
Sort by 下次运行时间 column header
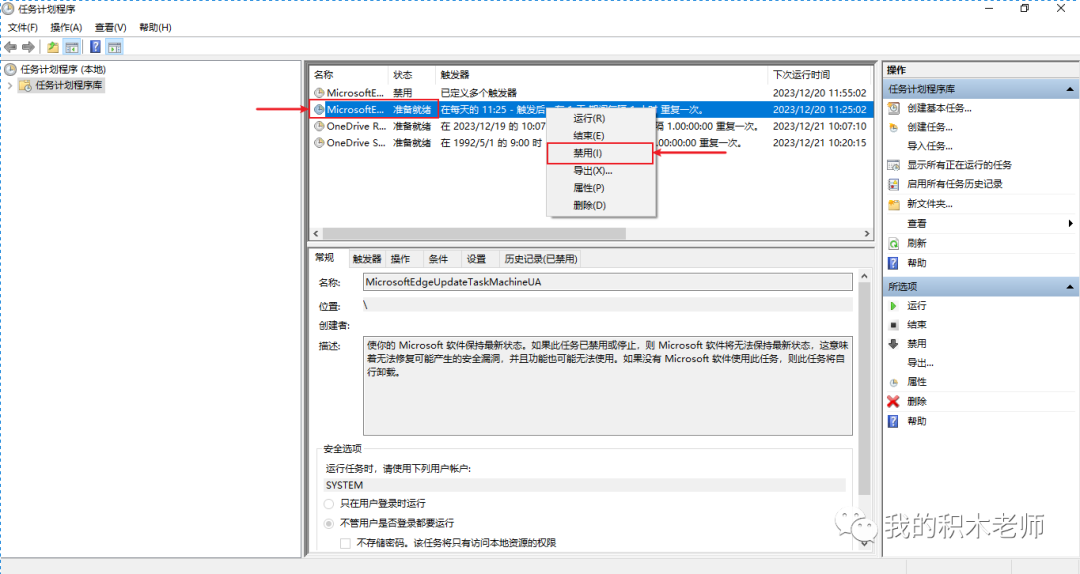coord(819,74)
